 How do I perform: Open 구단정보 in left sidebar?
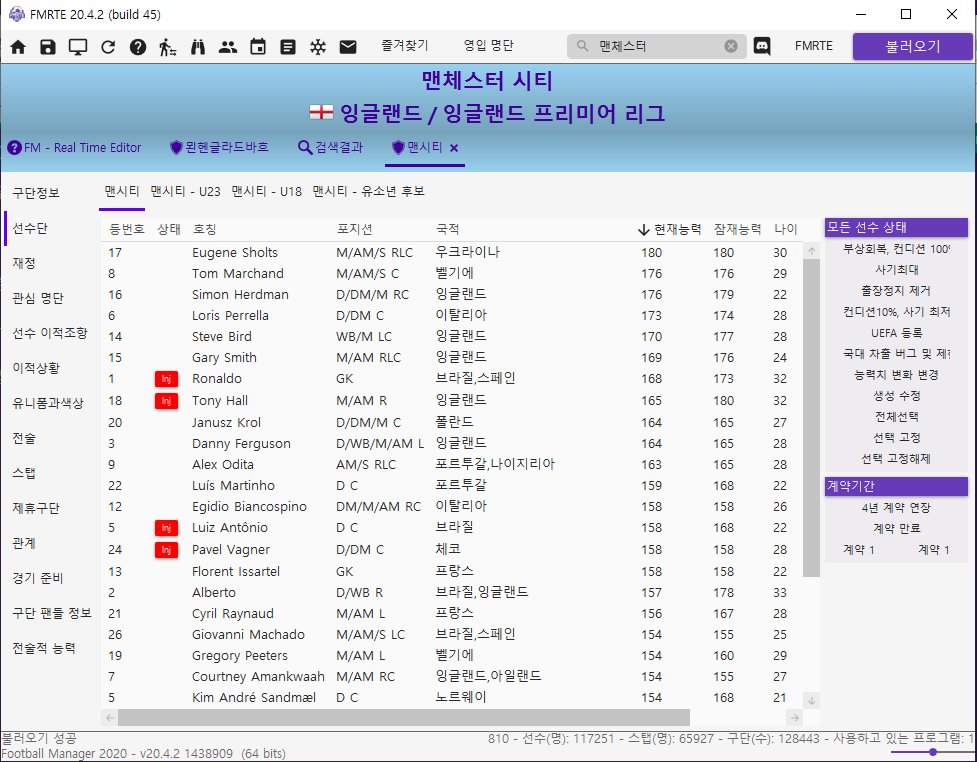(x=36, y=193)
